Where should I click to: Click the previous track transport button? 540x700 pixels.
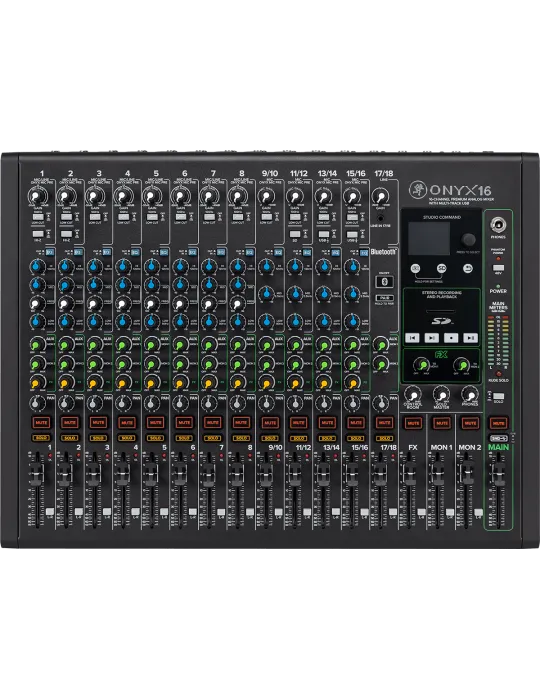click(x=412, y=338)
